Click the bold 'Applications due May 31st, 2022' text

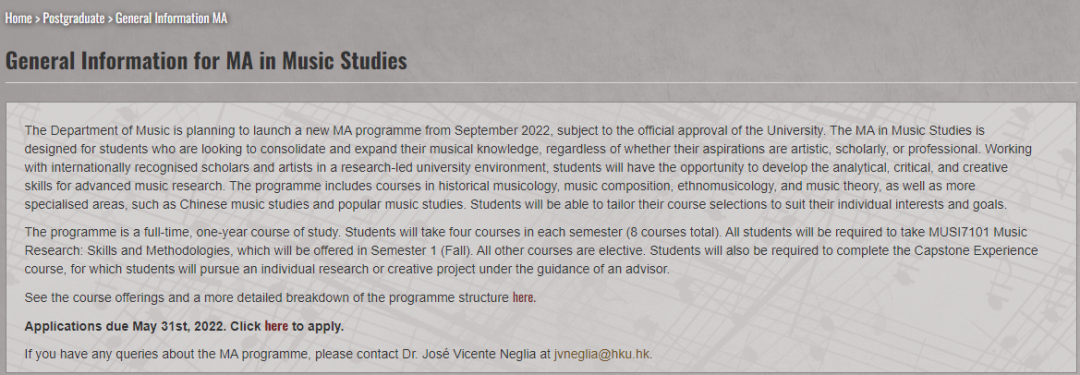pos(125,326)
